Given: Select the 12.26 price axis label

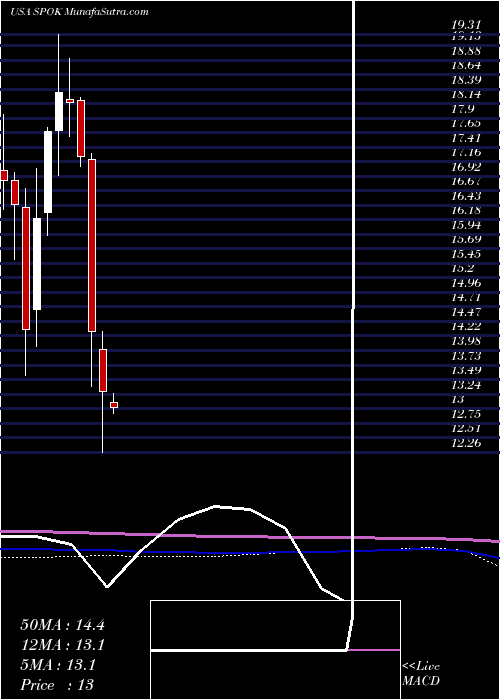Looking at the screenshot, I should 466,443.
